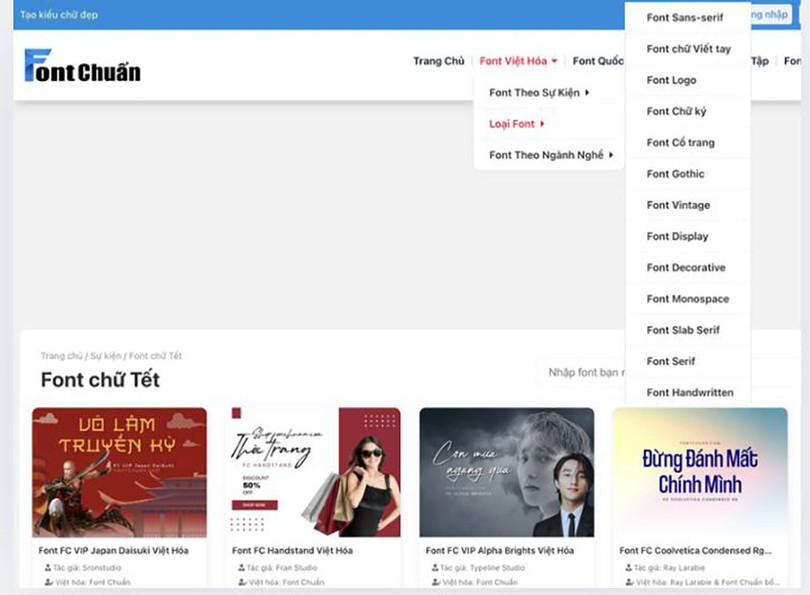Pick Font Gothic from the submenu
Viewport: 810px width, 595px height.
tap(675, 174)
